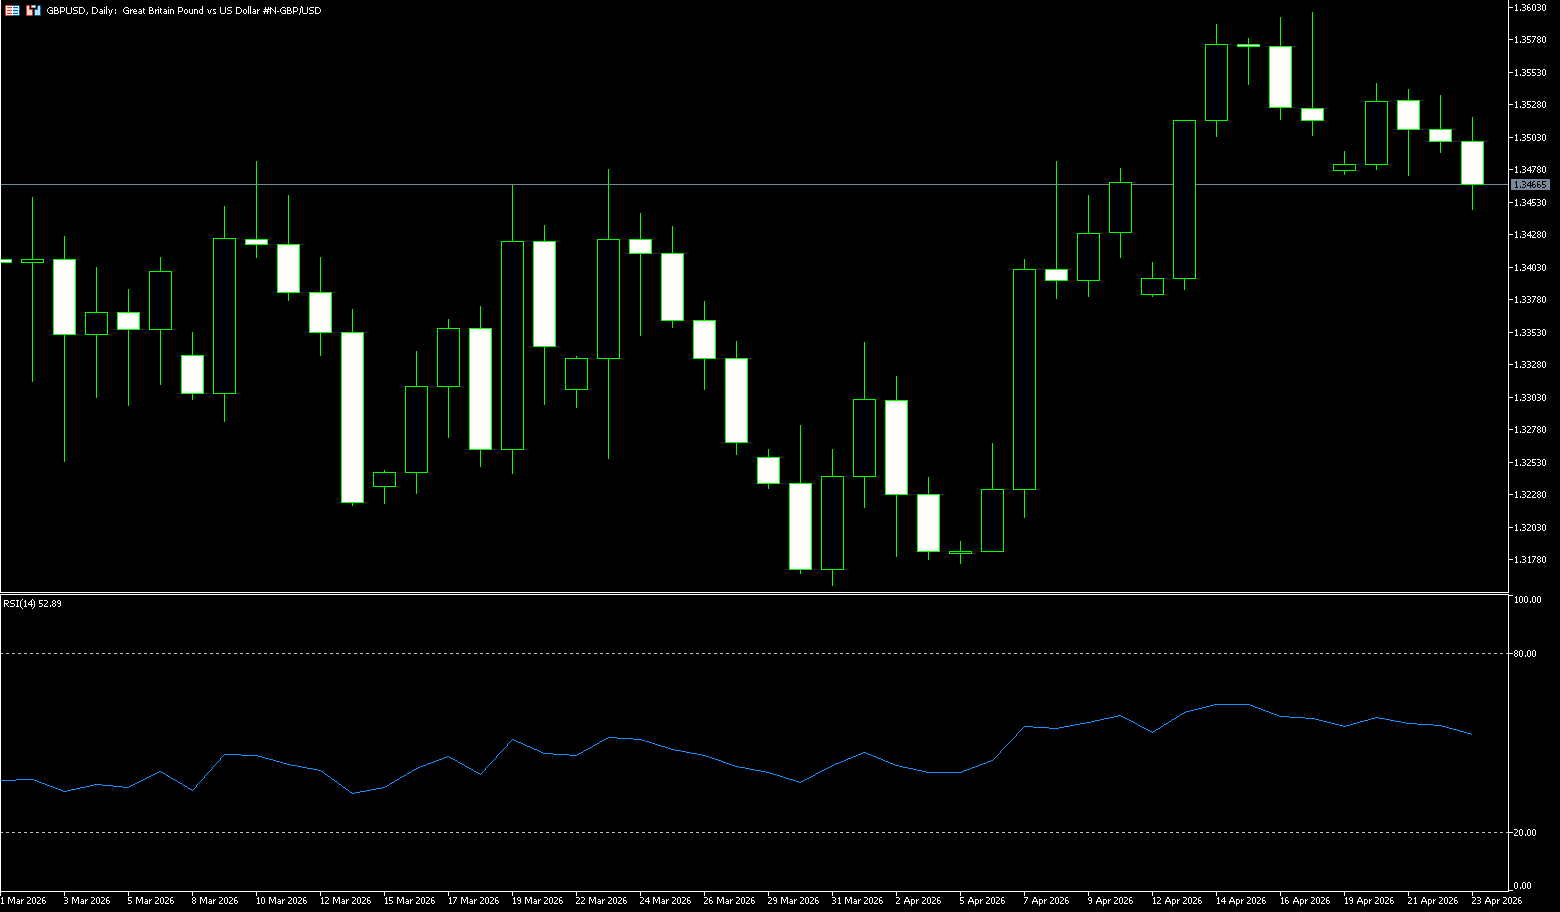
Task: Select the RSI(14) 52.89 indicator label
Action: pos(32,604)
